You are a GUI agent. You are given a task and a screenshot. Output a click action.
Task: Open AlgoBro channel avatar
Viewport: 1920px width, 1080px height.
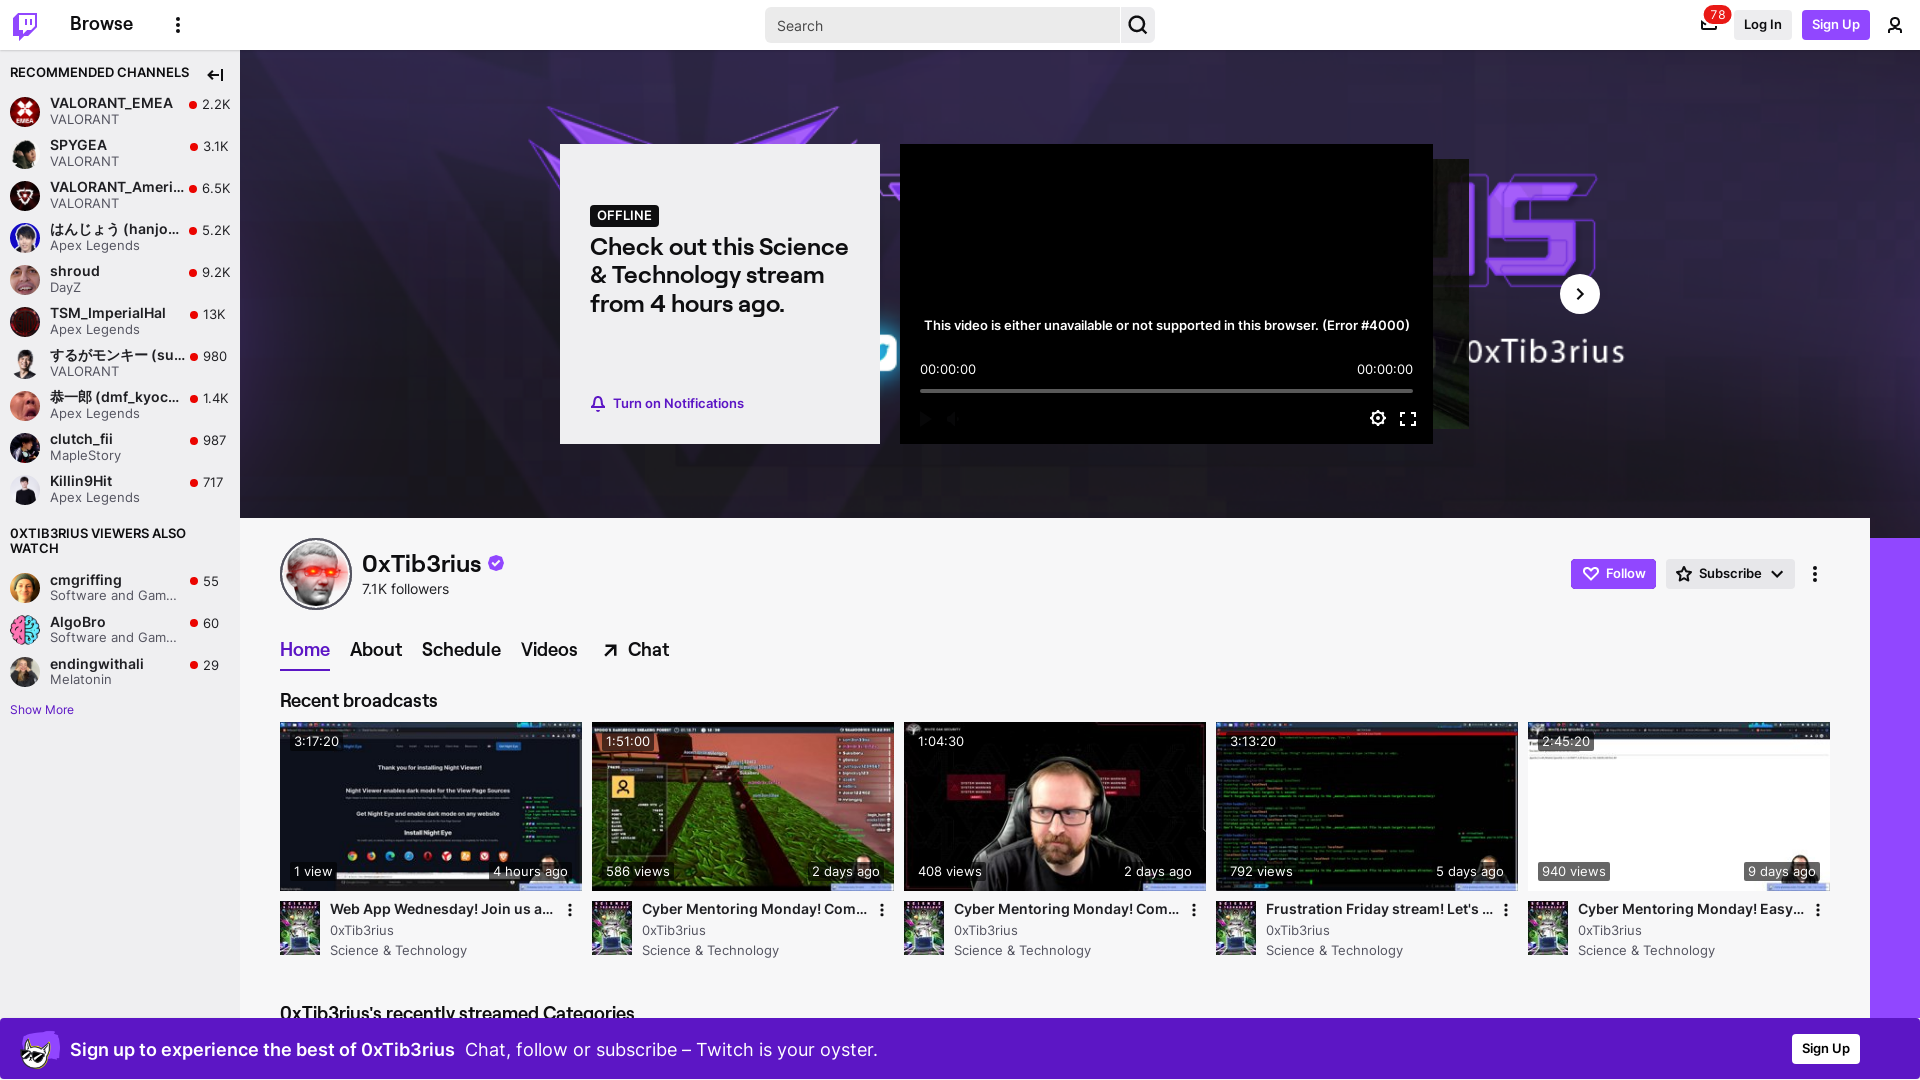pos(25,630)
